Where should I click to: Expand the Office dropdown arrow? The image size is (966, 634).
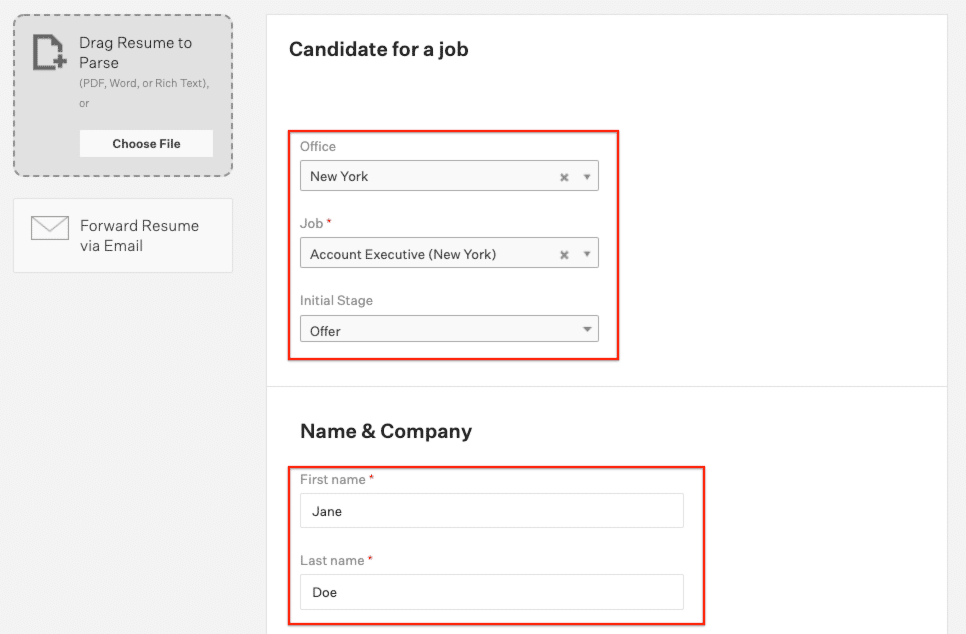587,177
